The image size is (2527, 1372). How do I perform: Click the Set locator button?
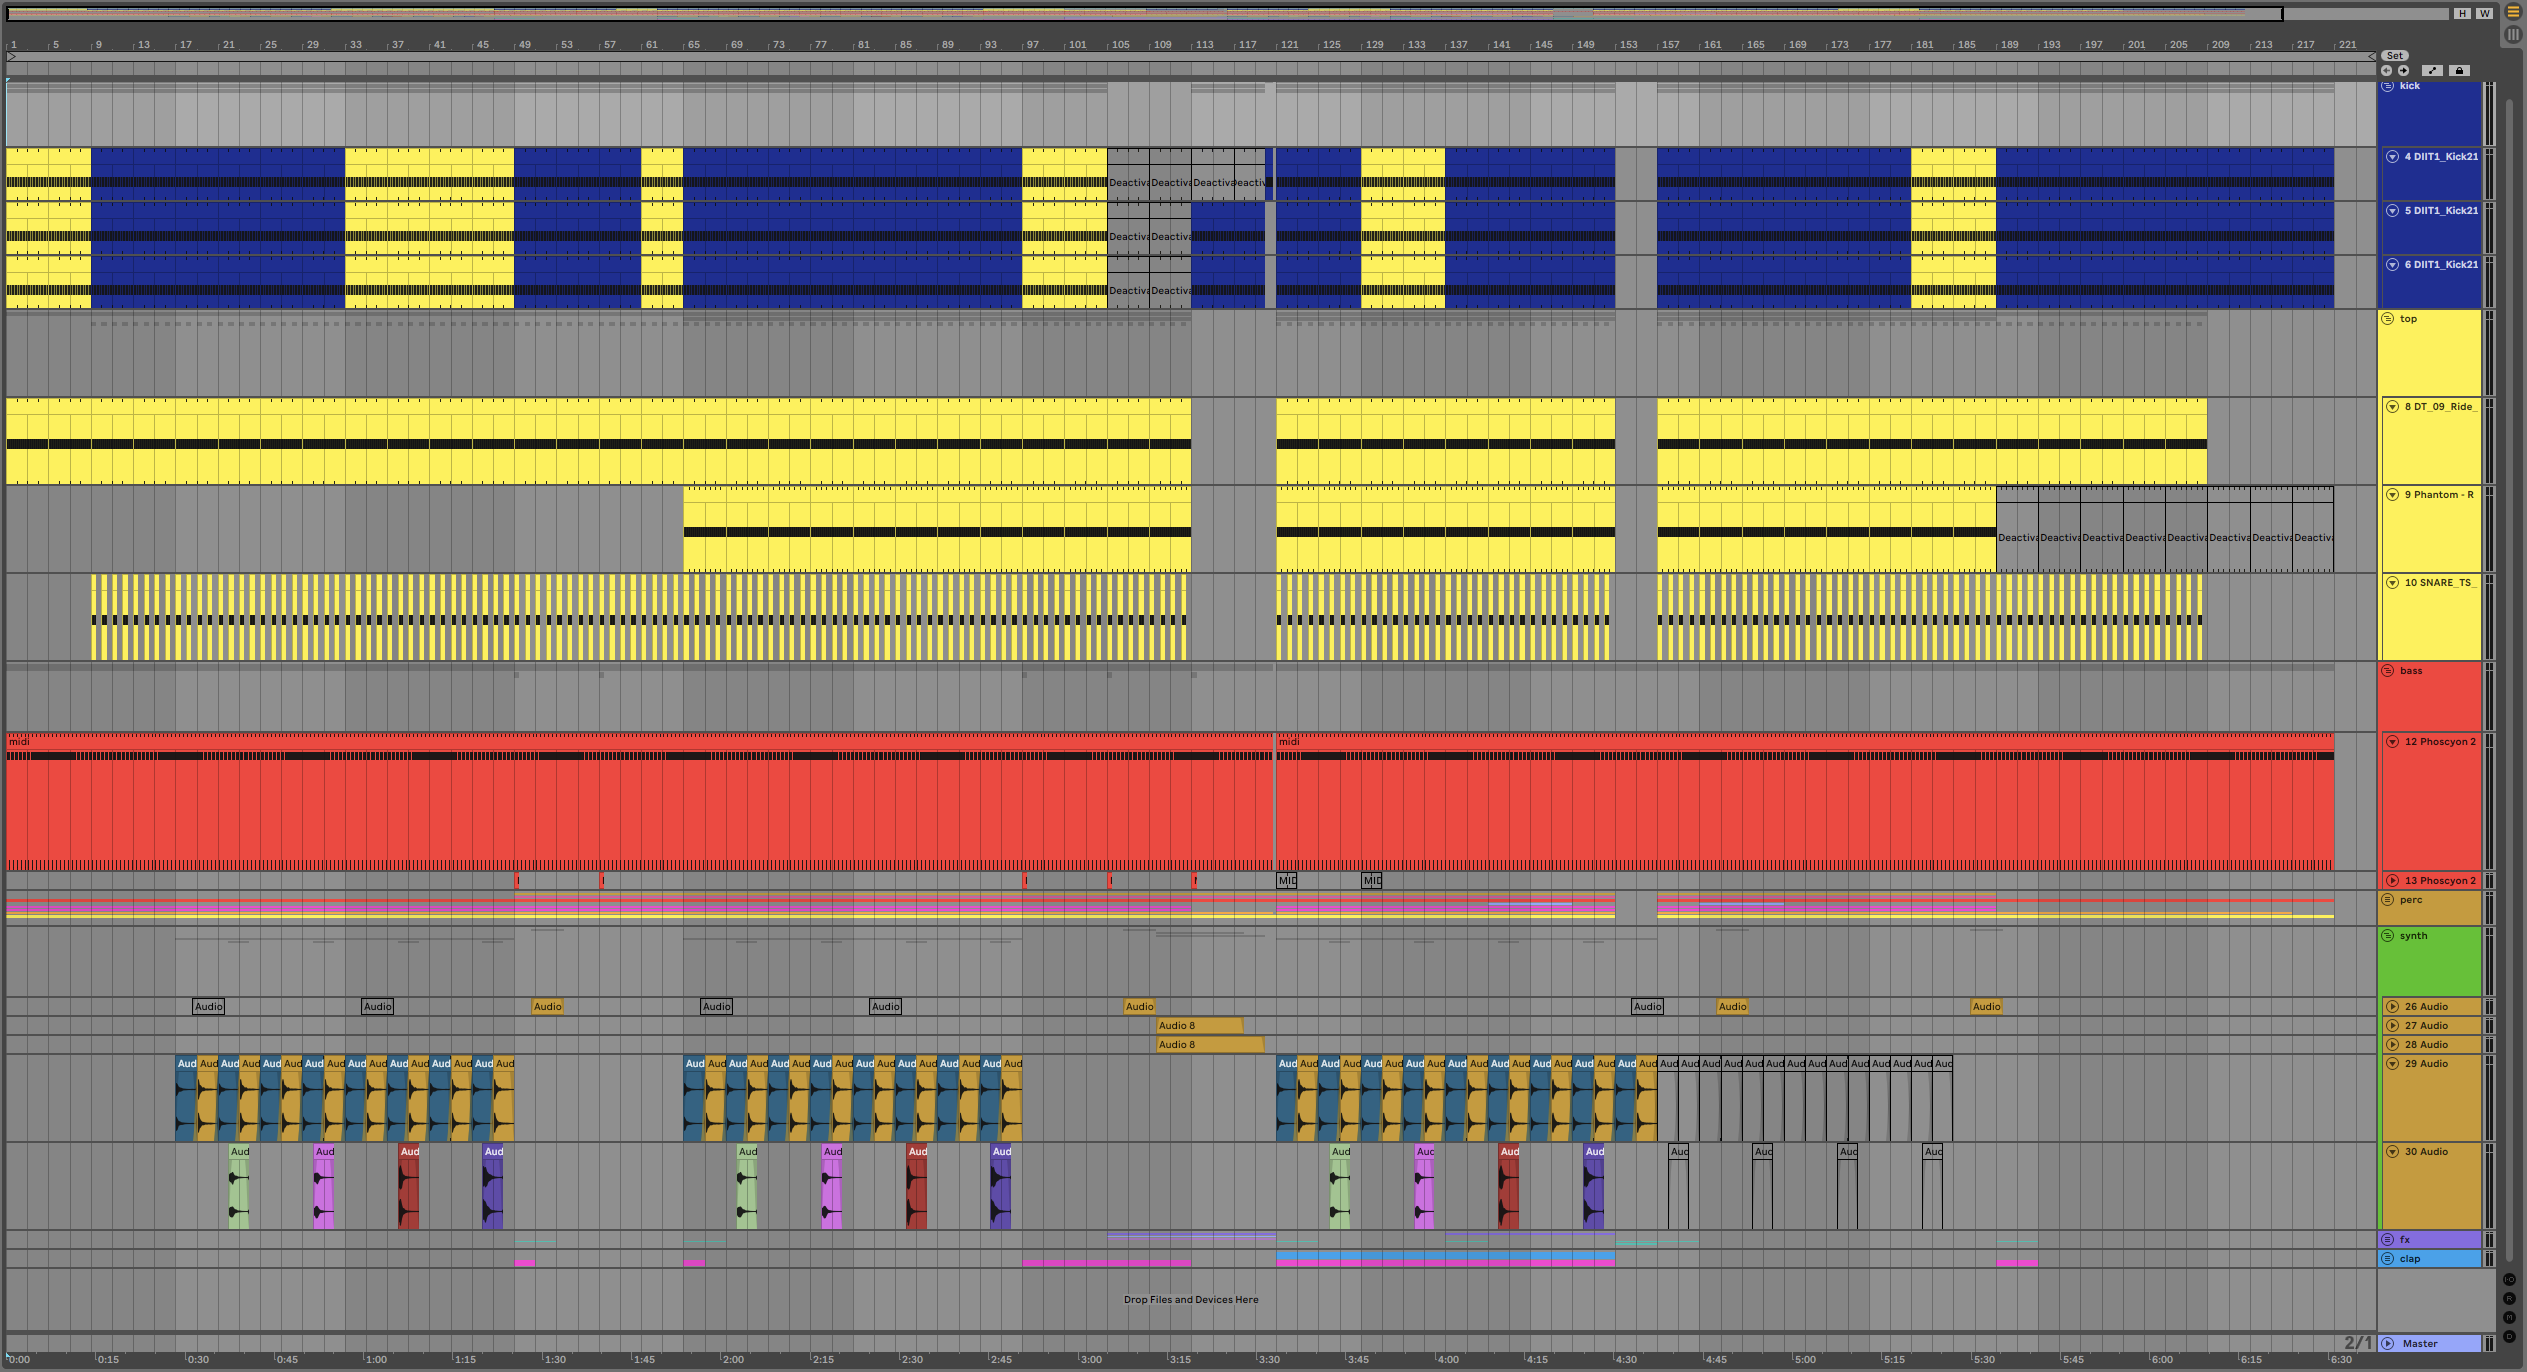tap(2395, 56)
